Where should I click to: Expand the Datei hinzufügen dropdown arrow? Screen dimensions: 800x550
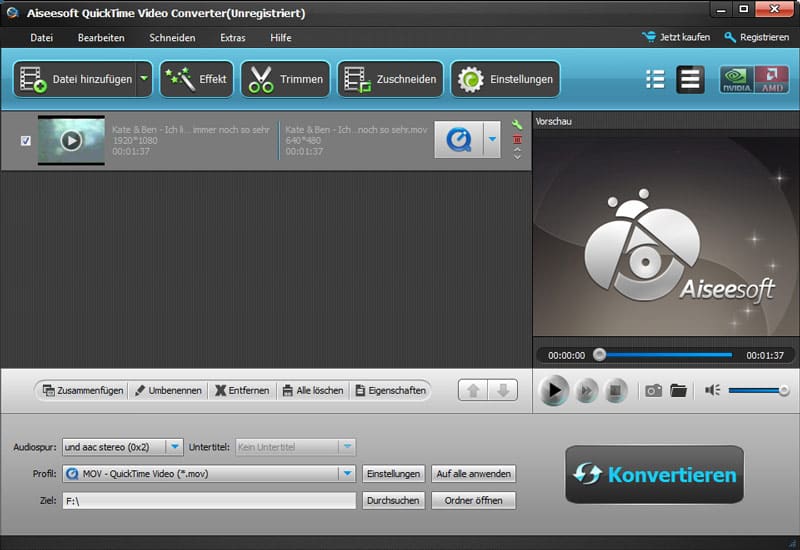pos(144,79)
